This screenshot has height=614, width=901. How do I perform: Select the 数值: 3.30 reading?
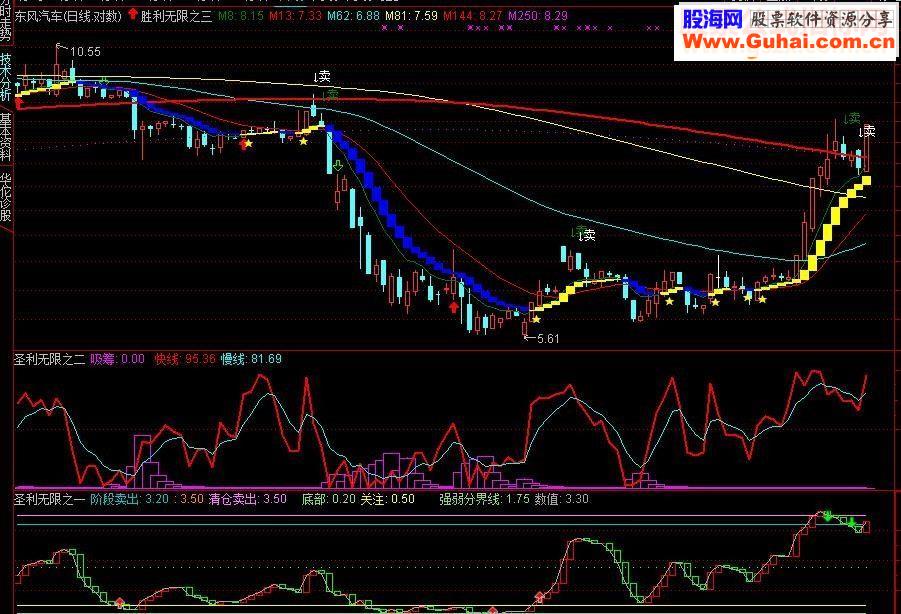561,499
